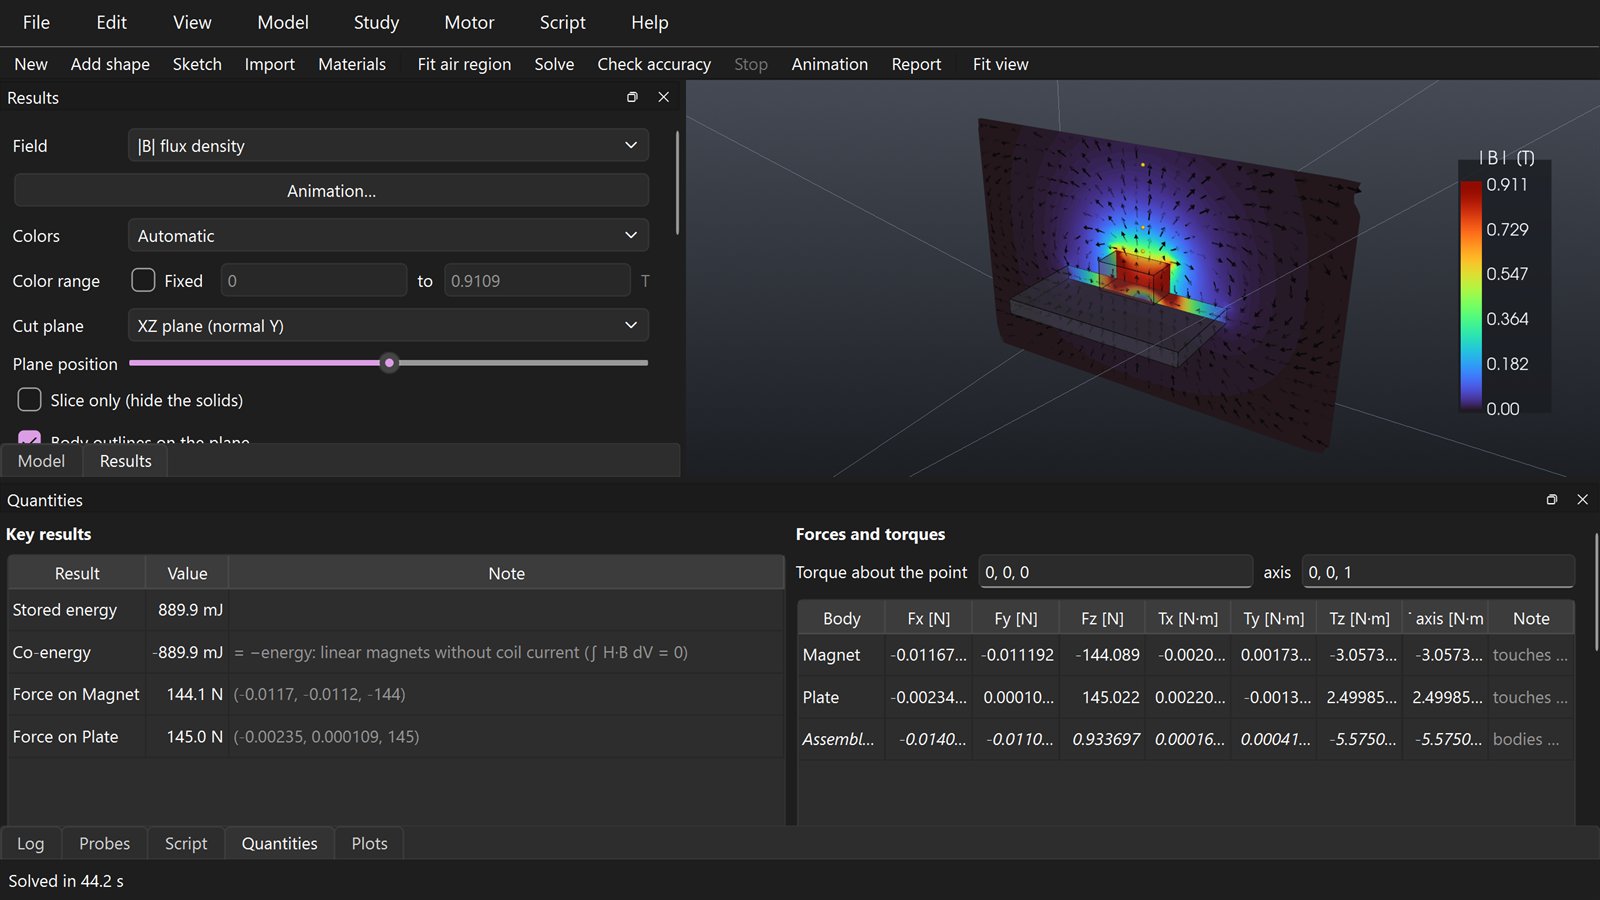Viewport: 1600px width, 900px height.
Task: Click the Fz [N] column header
Action: pos(1102,619)
